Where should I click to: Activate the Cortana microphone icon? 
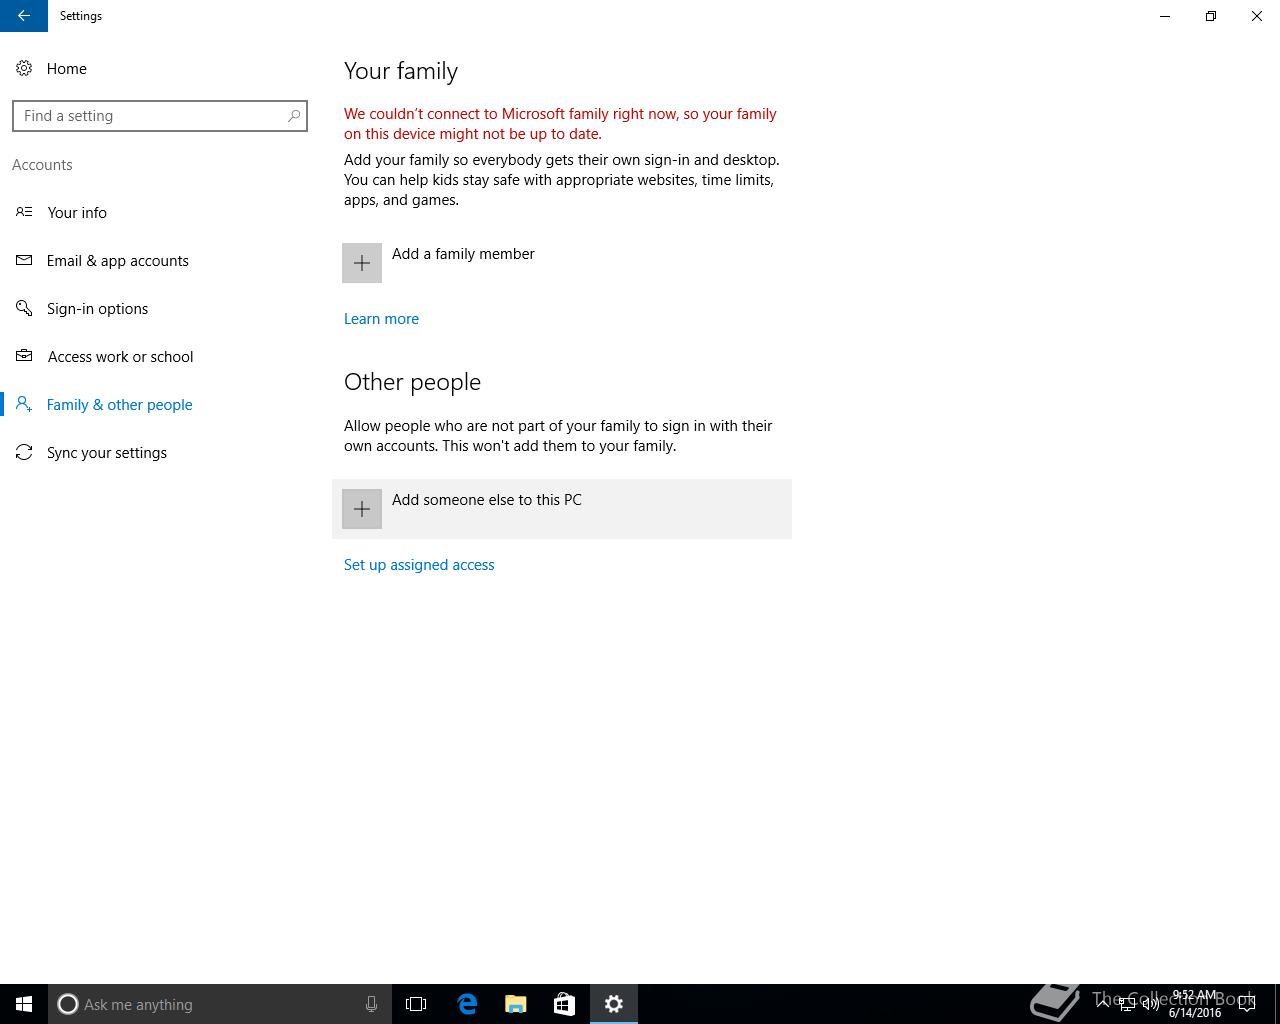pyautogui.click(x=371, y=1004)
